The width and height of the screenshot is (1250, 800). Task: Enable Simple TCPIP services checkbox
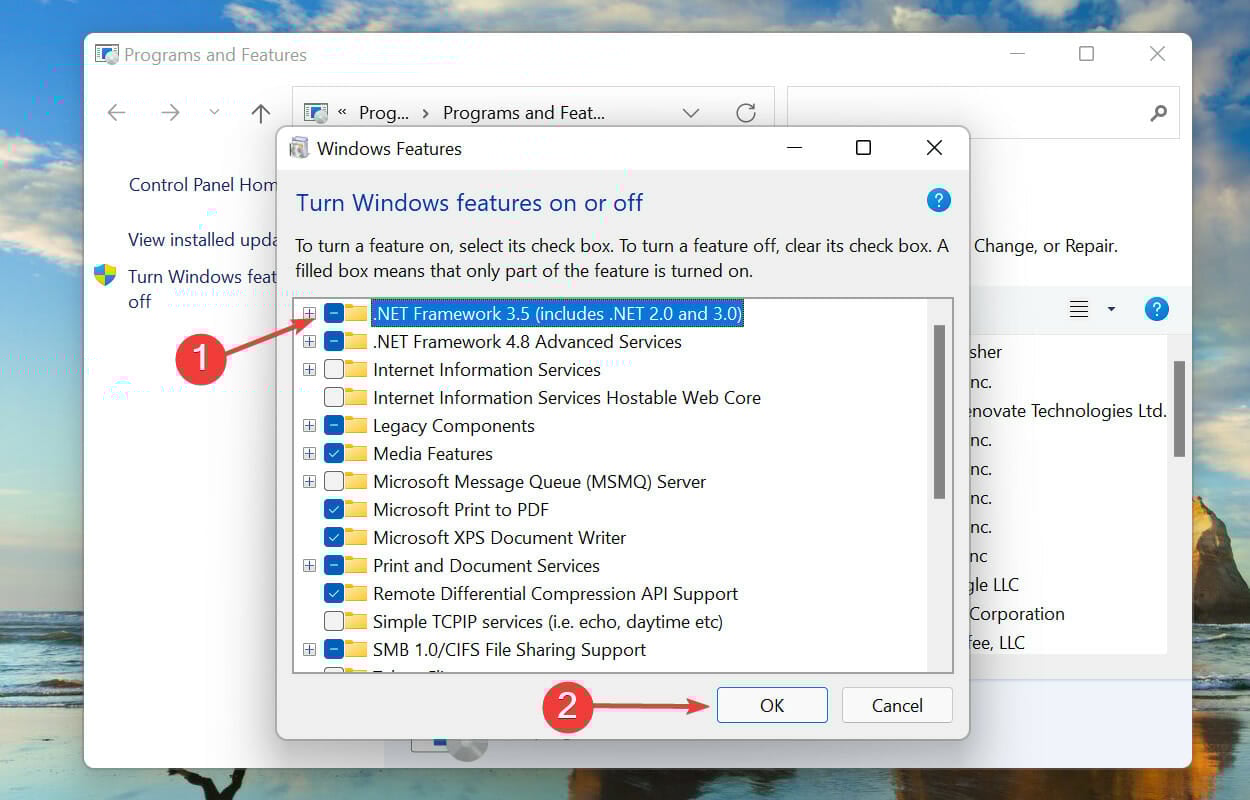click(334, 621)
